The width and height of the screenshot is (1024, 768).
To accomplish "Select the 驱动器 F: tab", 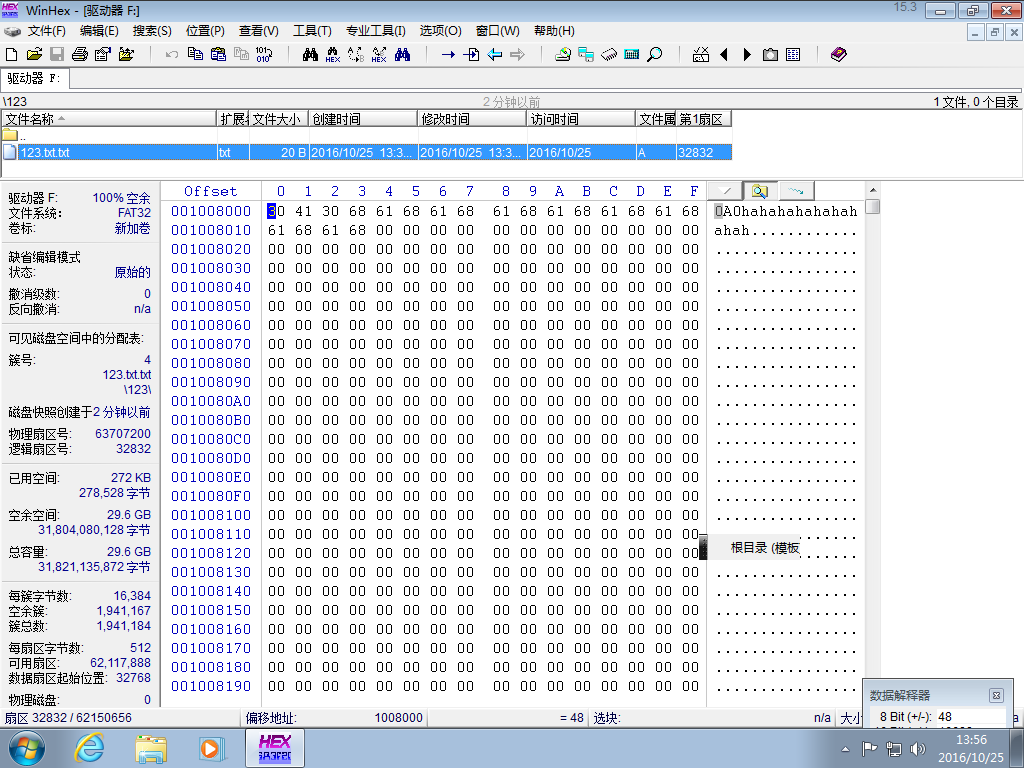I will (34, 78).
